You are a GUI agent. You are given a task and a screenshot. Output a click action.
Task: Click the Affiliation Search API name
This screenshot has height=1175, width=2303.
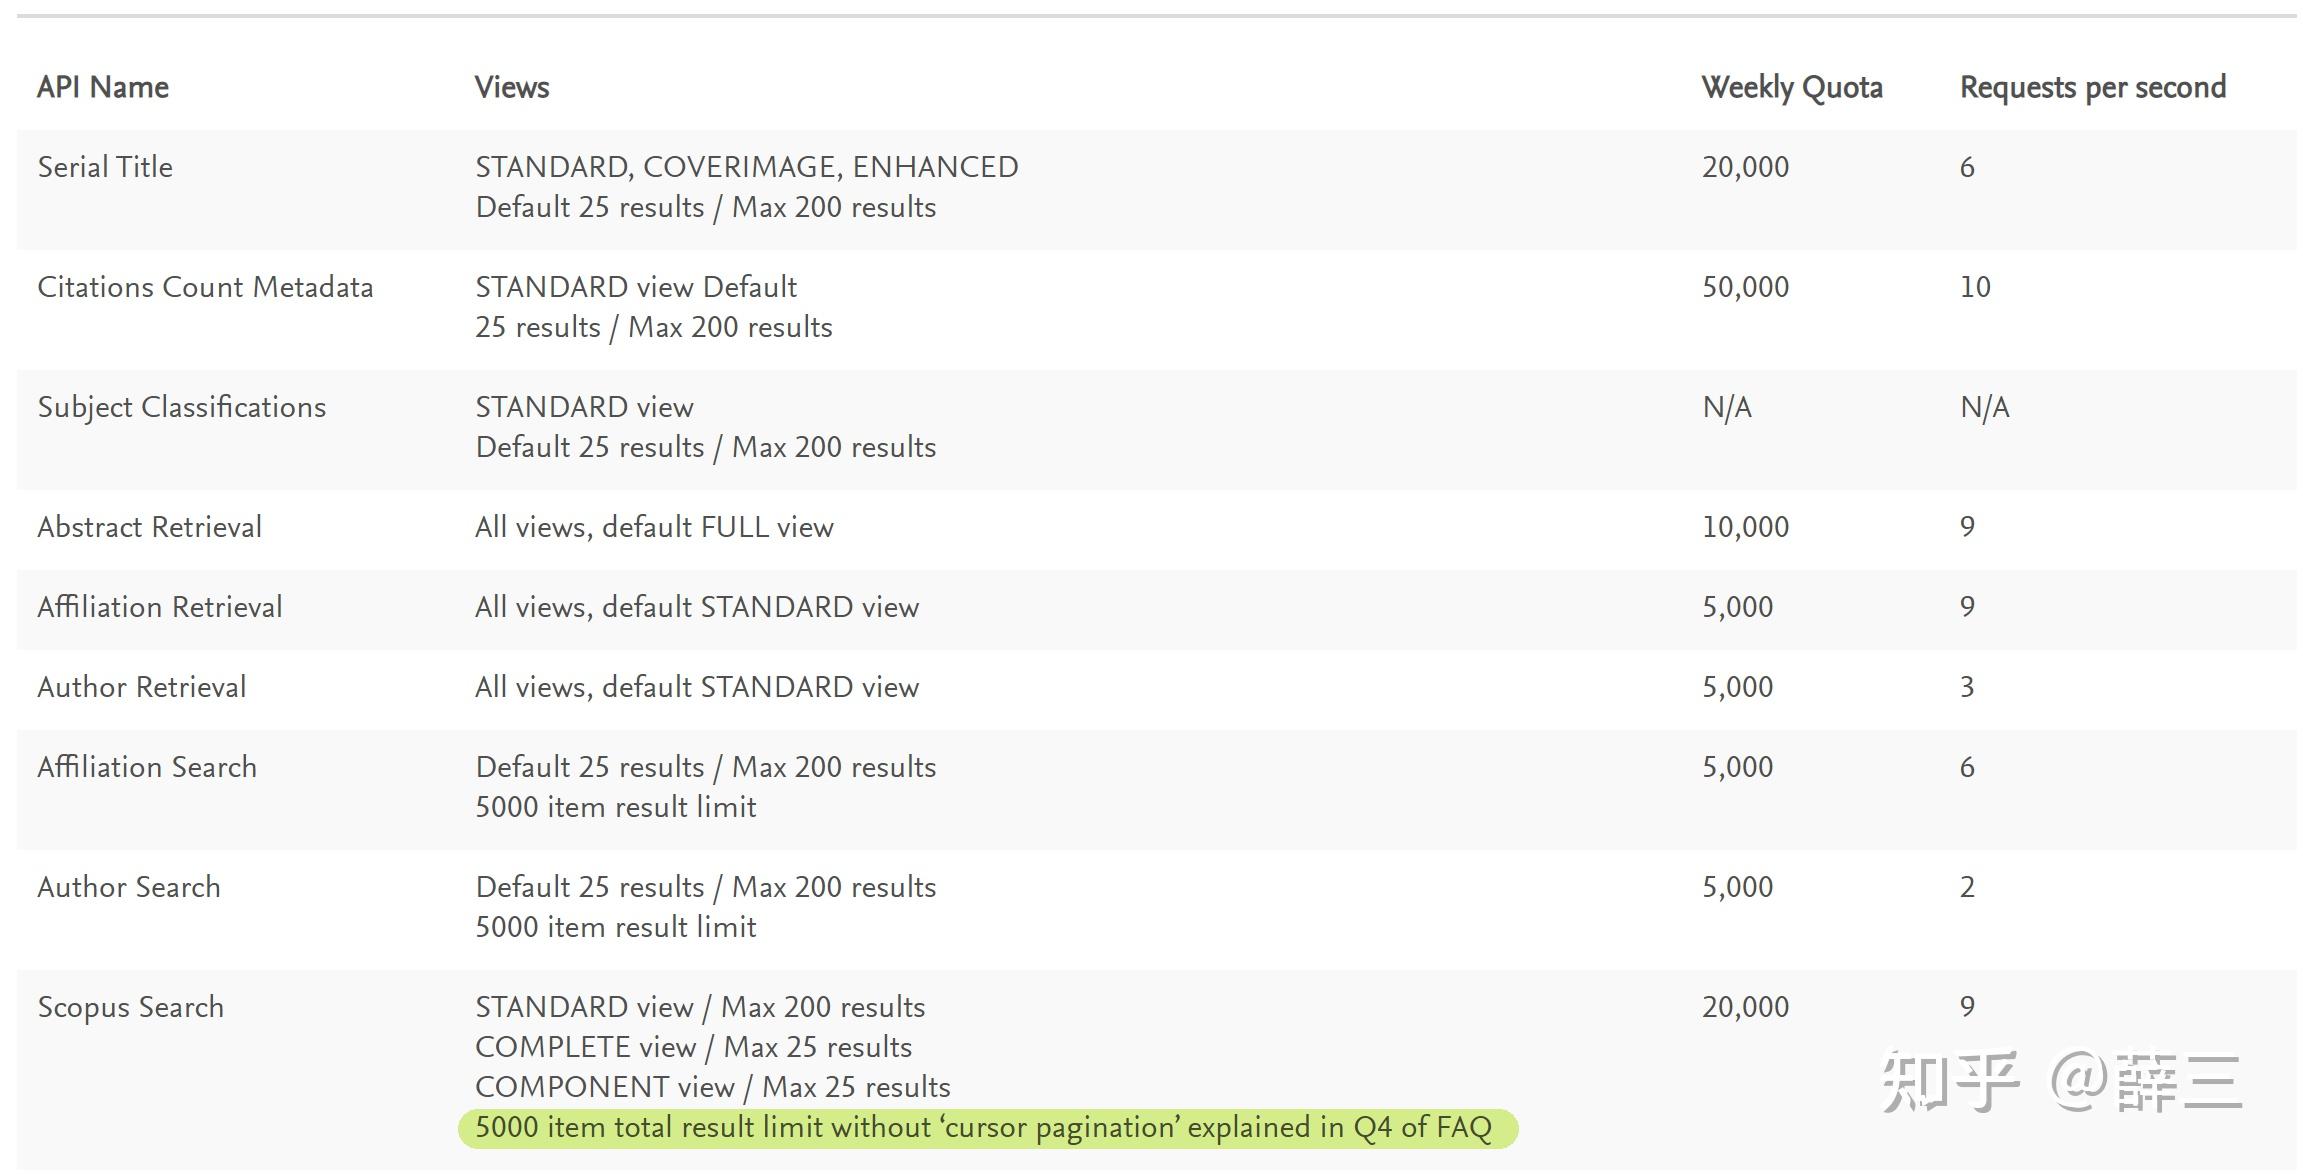tap(147, 767)
